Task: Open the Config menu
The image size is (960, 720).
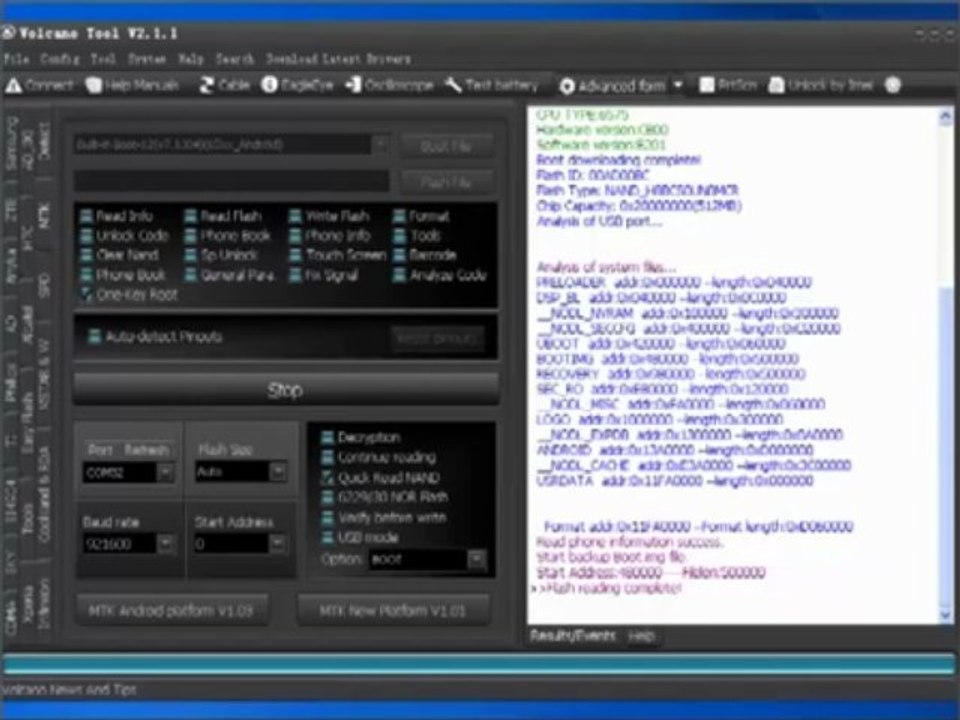Action: click(x=60, y=59)
